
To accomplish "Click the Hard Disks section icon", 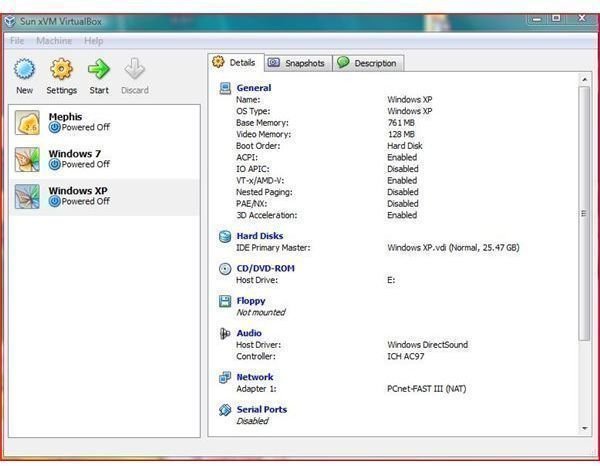I will [x=225, y=236].
